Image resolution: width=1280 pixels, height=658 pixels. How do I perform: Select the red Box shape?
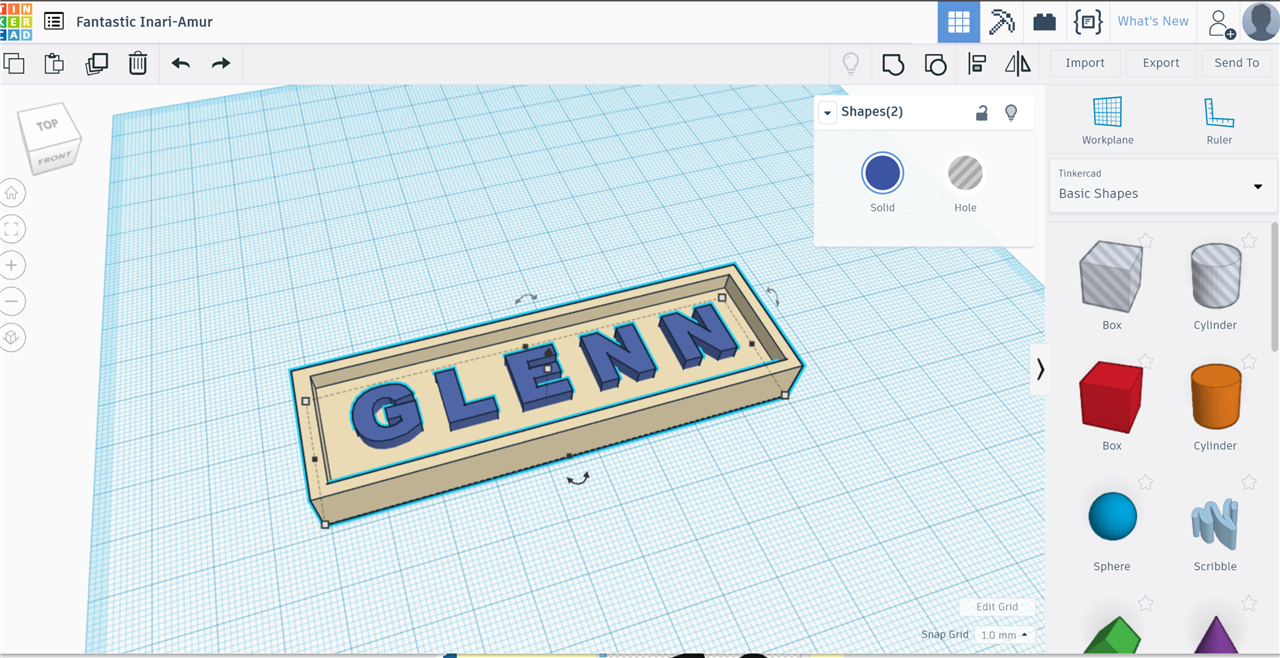click(x=1111, y=397)
